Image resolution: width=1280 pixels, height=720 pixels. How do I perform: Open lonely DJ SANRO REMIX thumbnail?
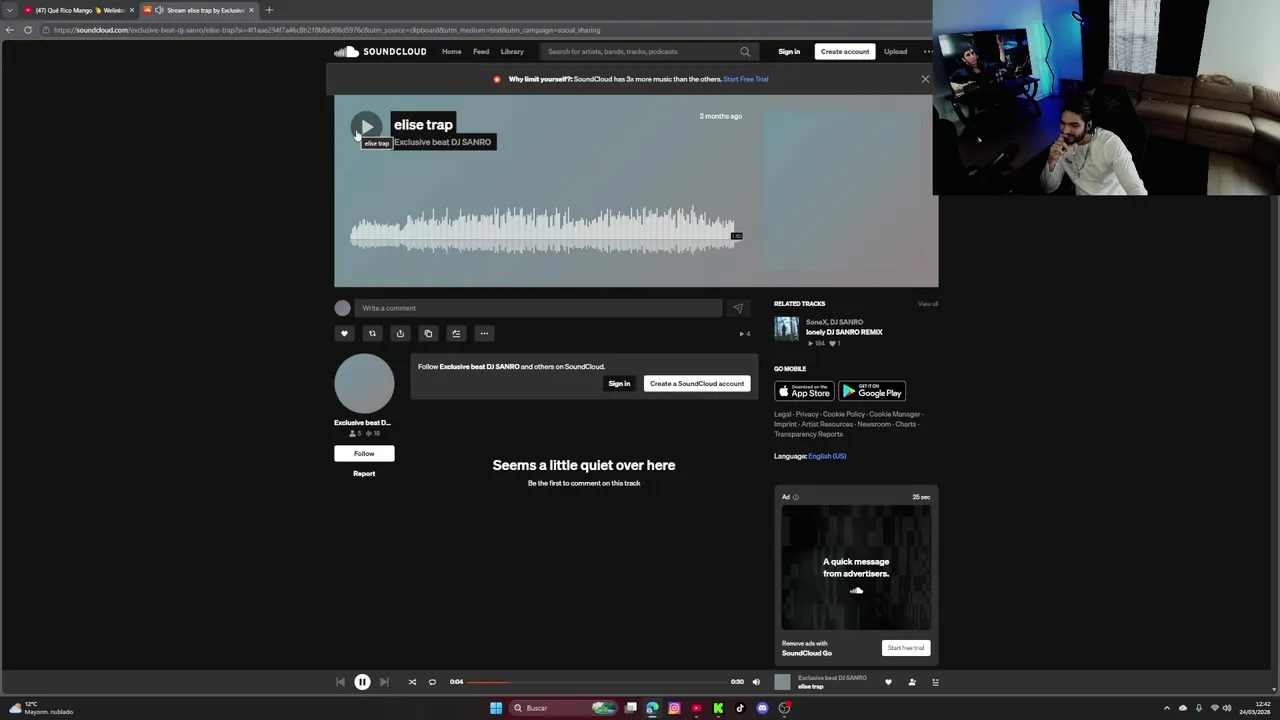(786, 329)
